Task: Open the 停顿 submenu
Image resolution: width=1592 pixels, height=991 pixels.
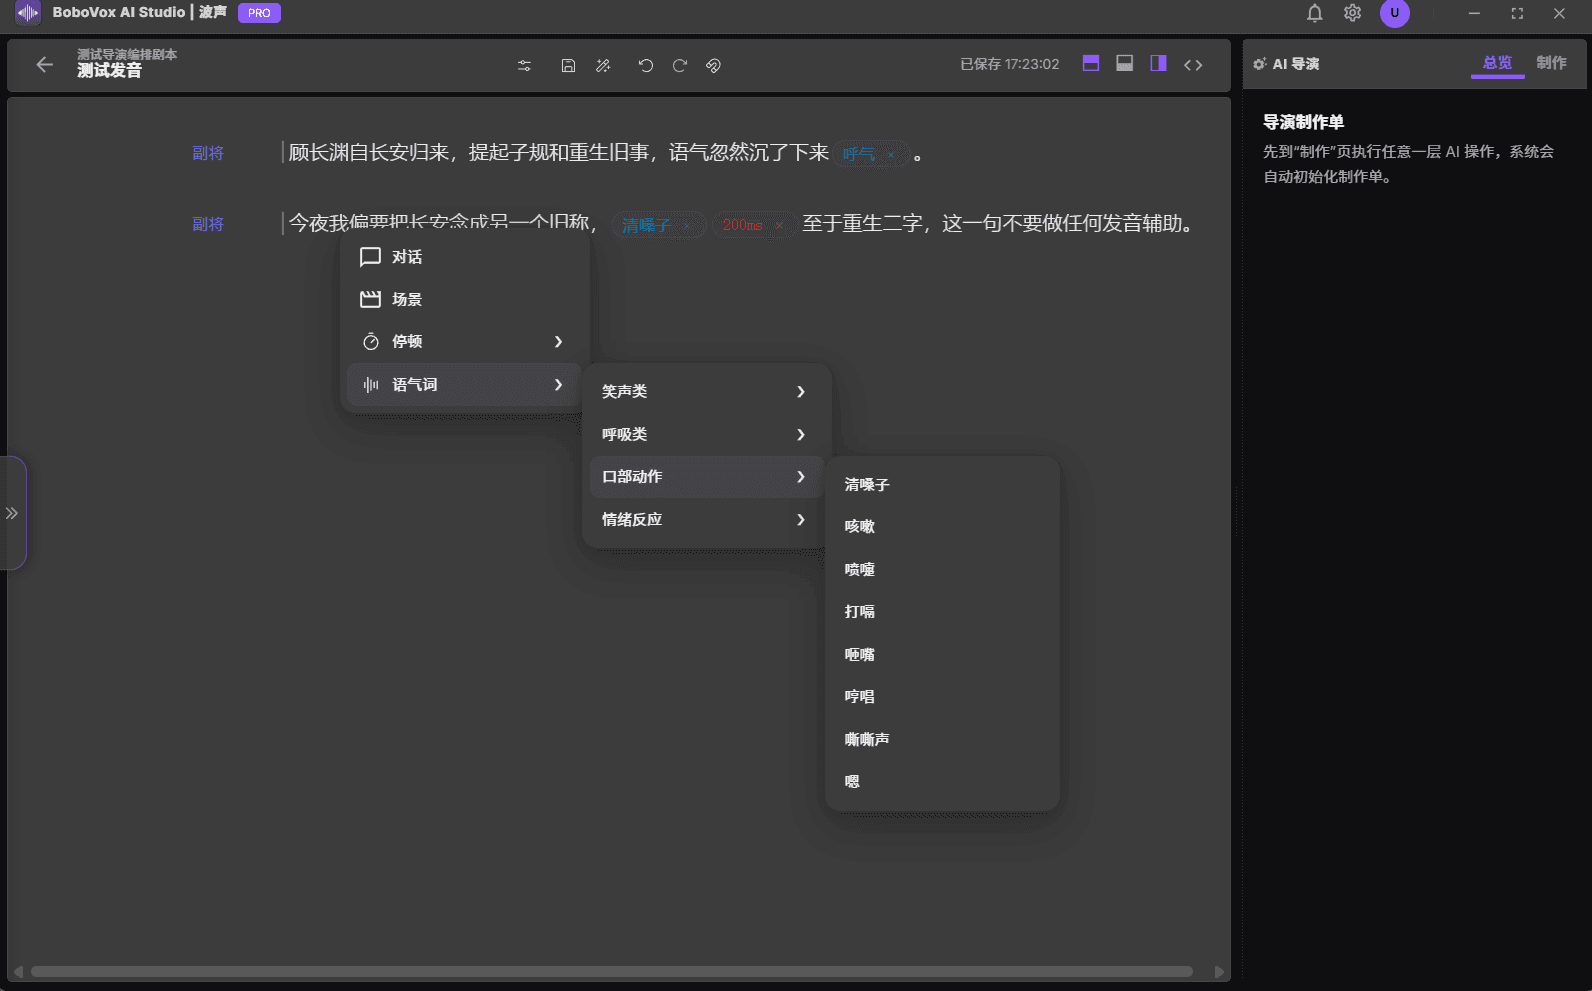Action: click(x=464, y=342)
